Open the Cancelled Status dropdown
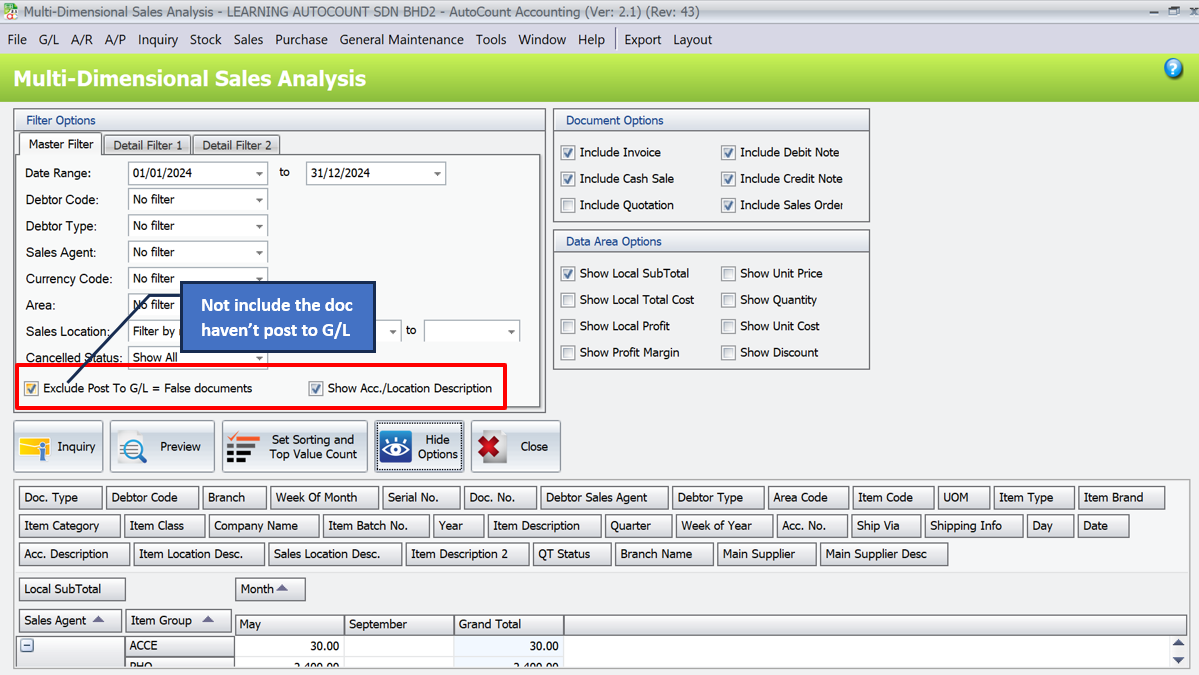Viewport: 1199px width, 675px height. 260,357
